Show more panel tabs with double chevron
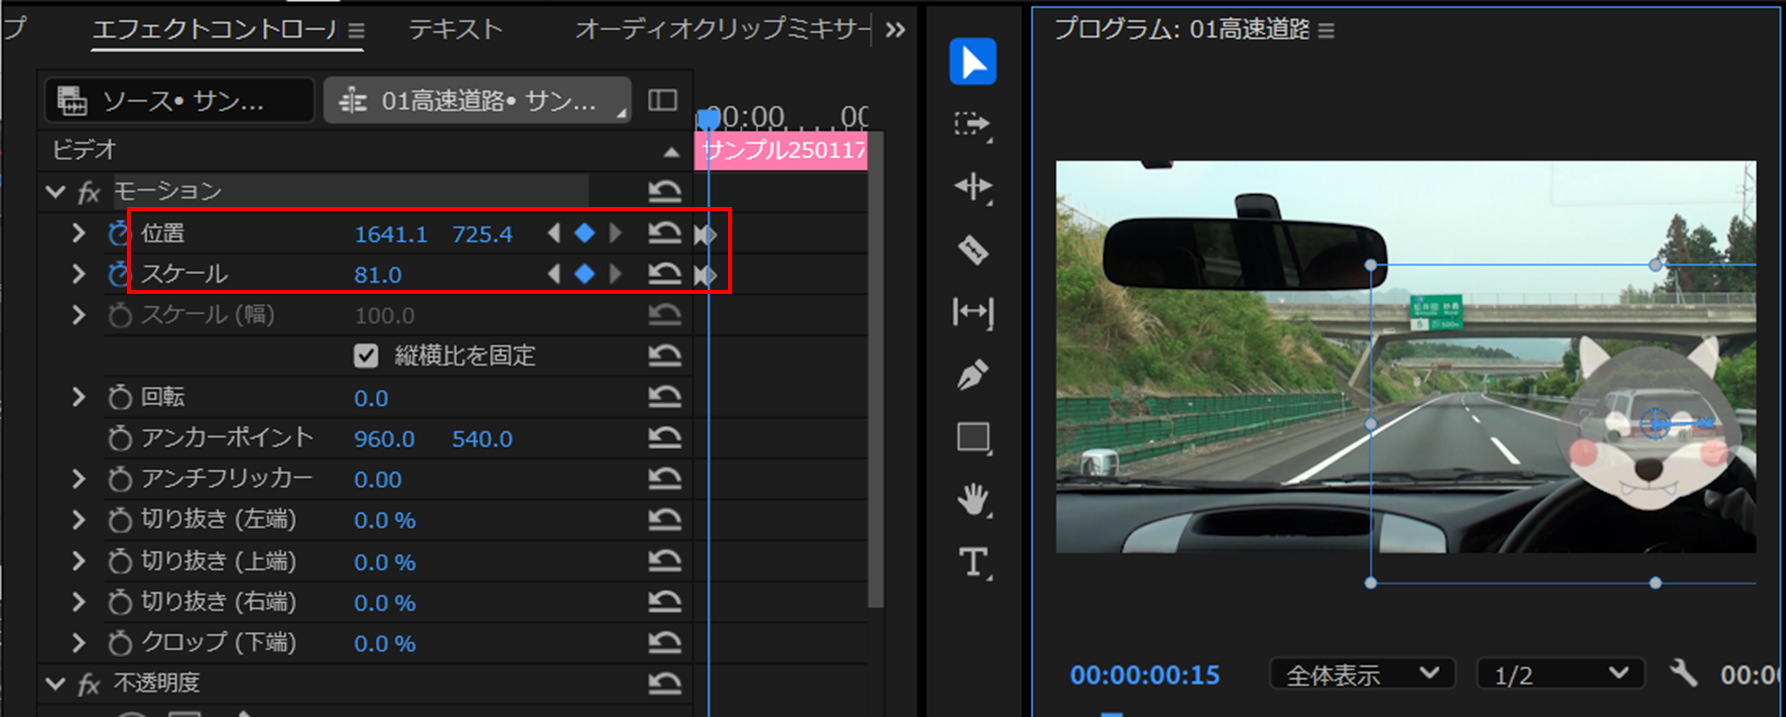The image size is (1786, 717). click(895, 30)
